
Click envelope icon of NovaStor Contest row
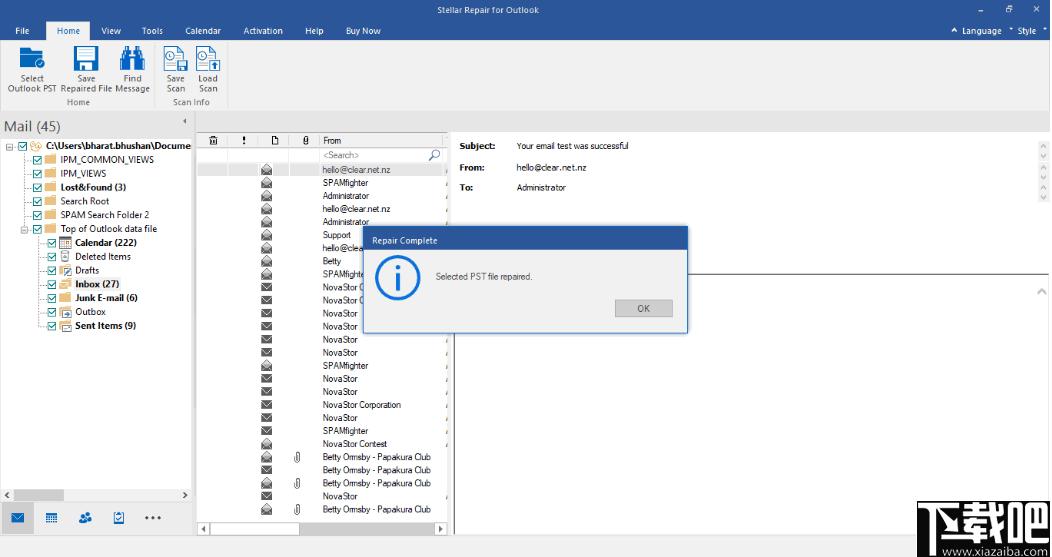266,444
